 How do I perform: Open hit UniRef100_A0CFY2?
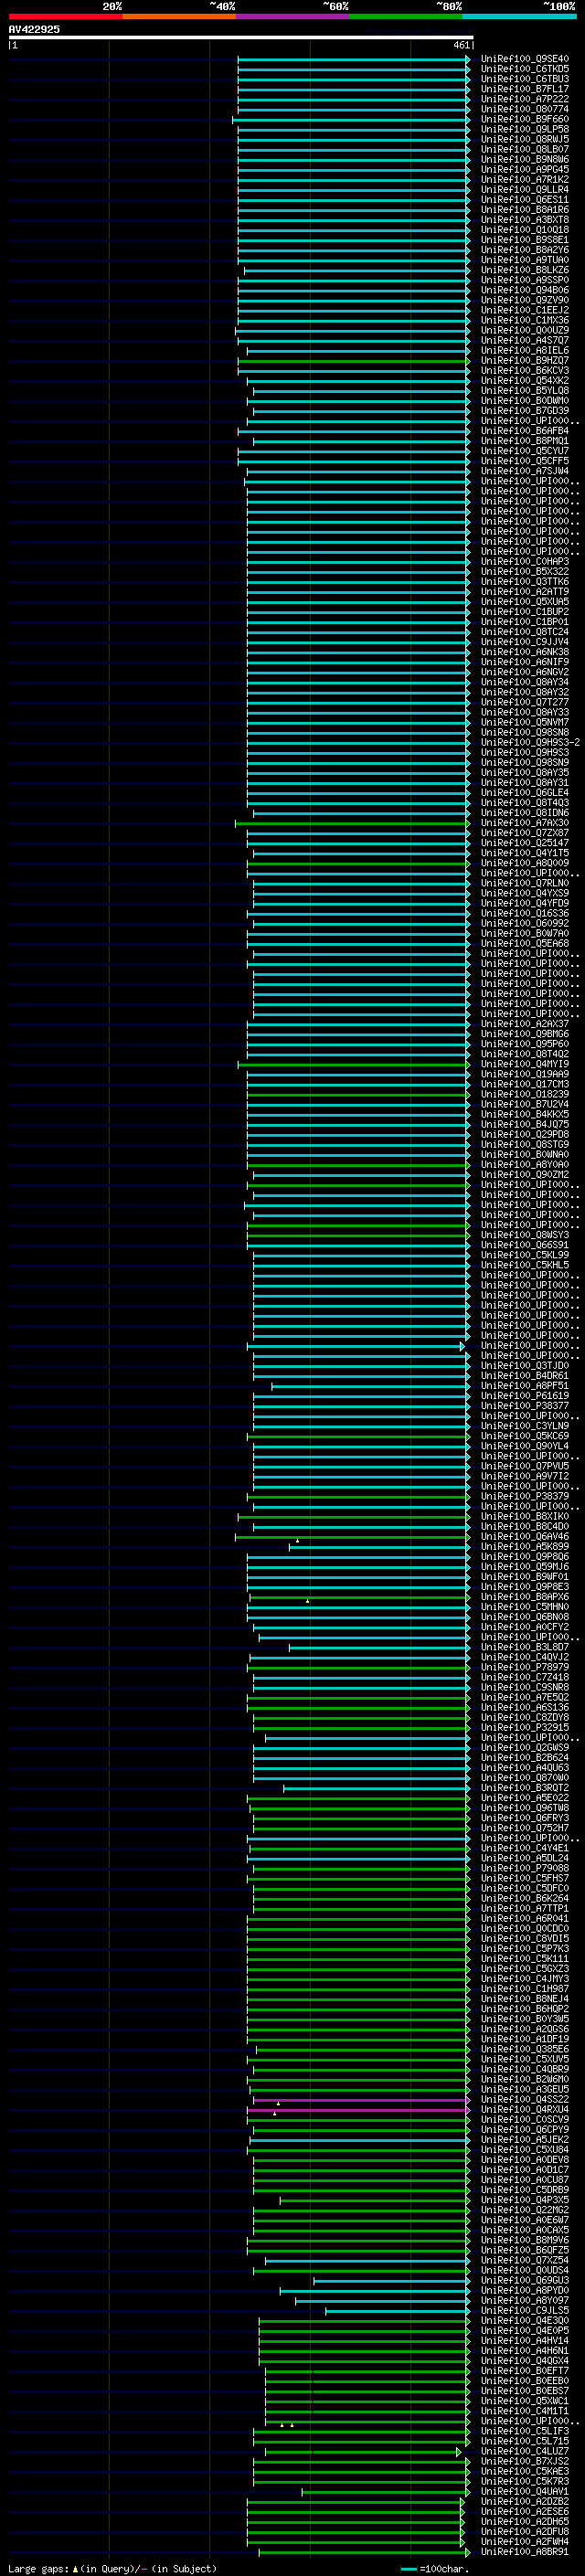(524, 1627)
